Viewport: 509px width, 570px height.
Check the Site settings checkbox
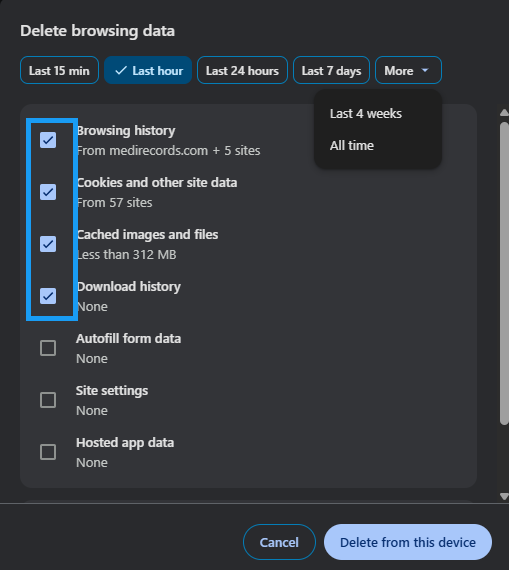48,400
